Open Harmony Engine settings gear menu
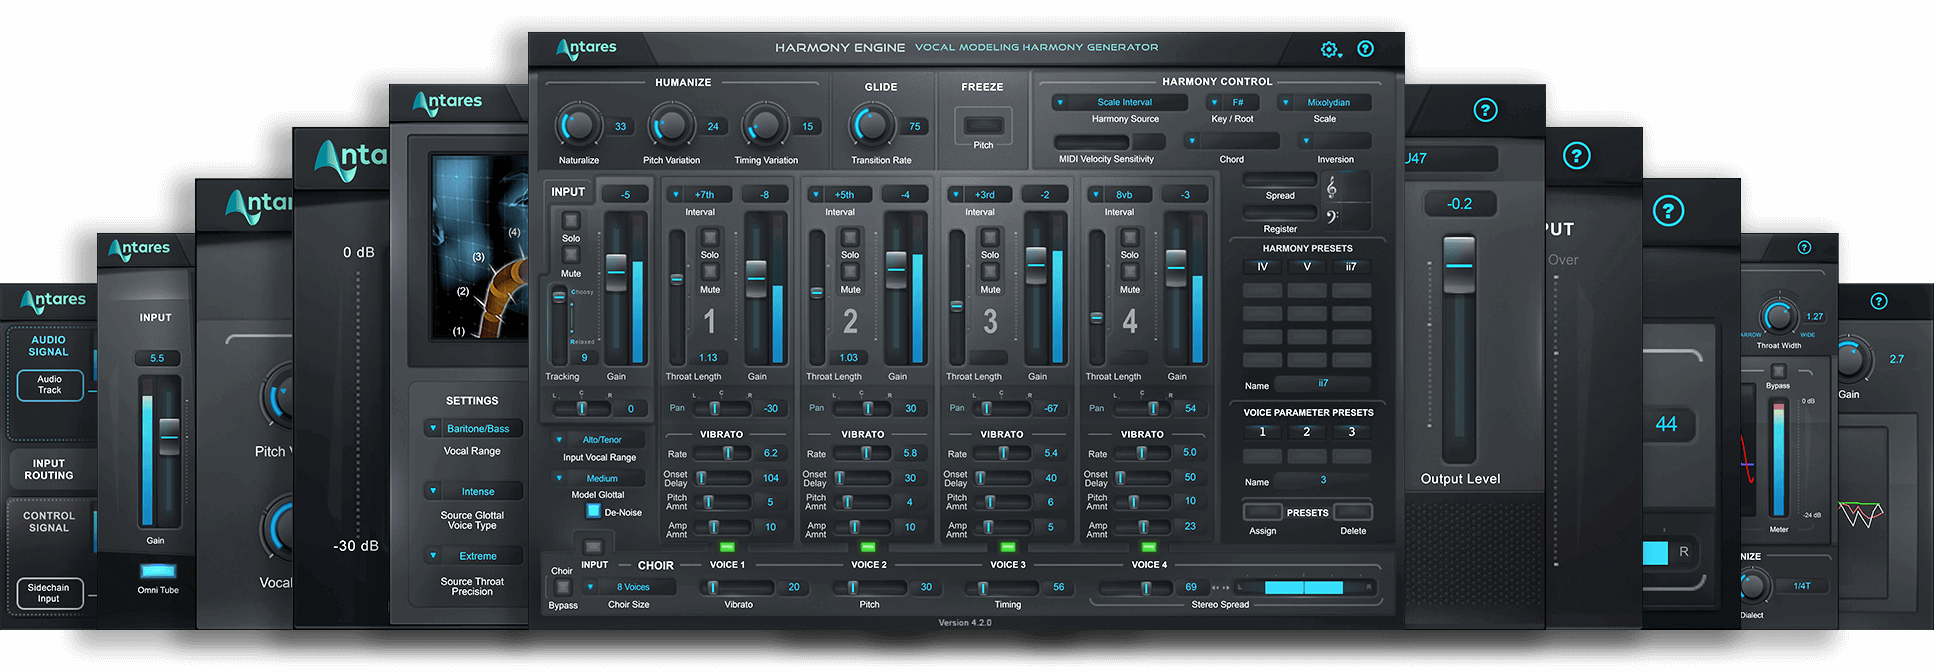Screen dimensions: 1934x672 (1329, 49)
